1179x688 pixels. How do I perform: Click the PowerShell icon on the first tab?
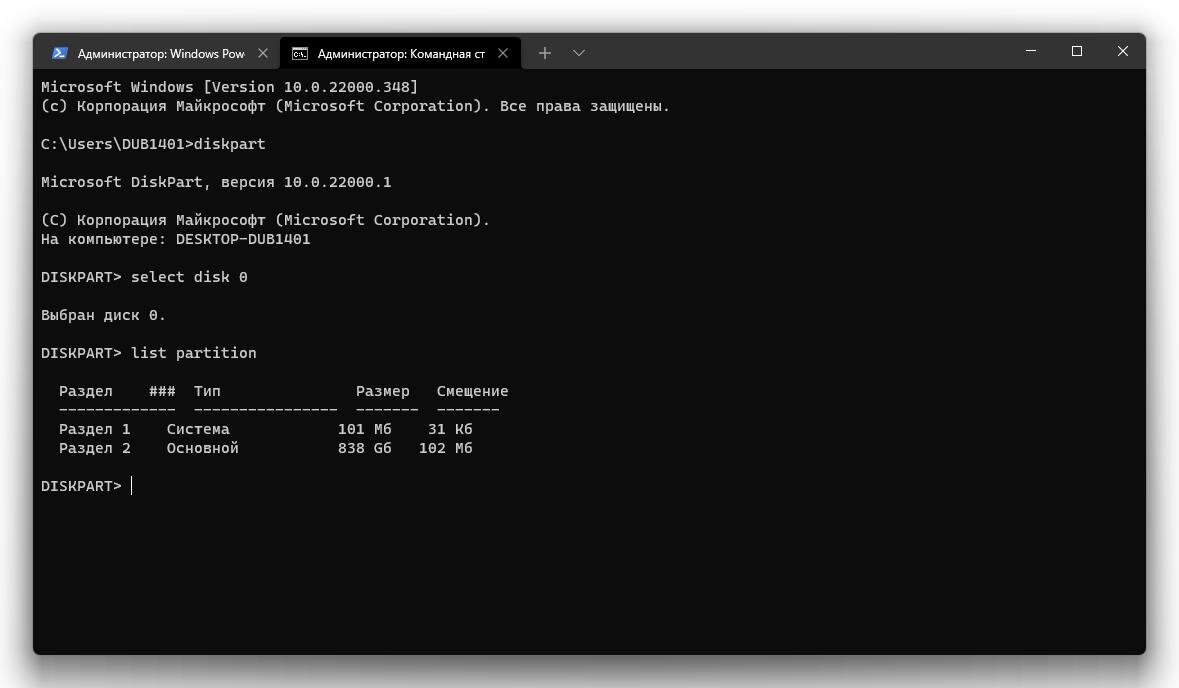[60, 53]
